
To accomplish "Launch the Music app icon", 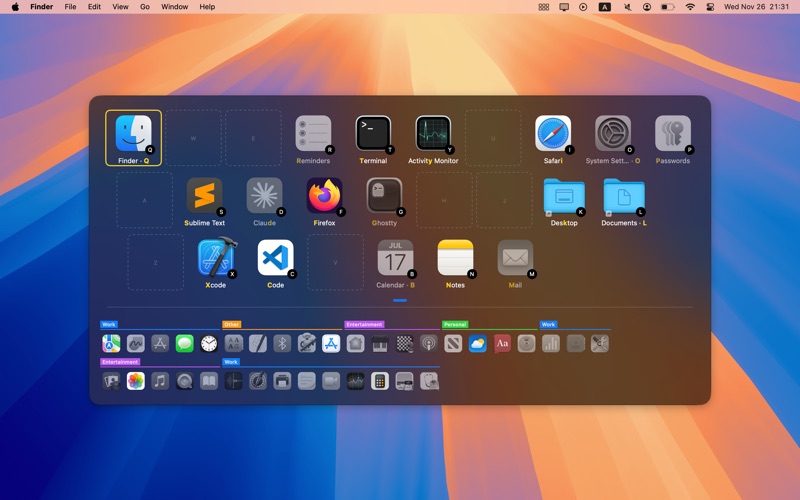I will 160,381.
